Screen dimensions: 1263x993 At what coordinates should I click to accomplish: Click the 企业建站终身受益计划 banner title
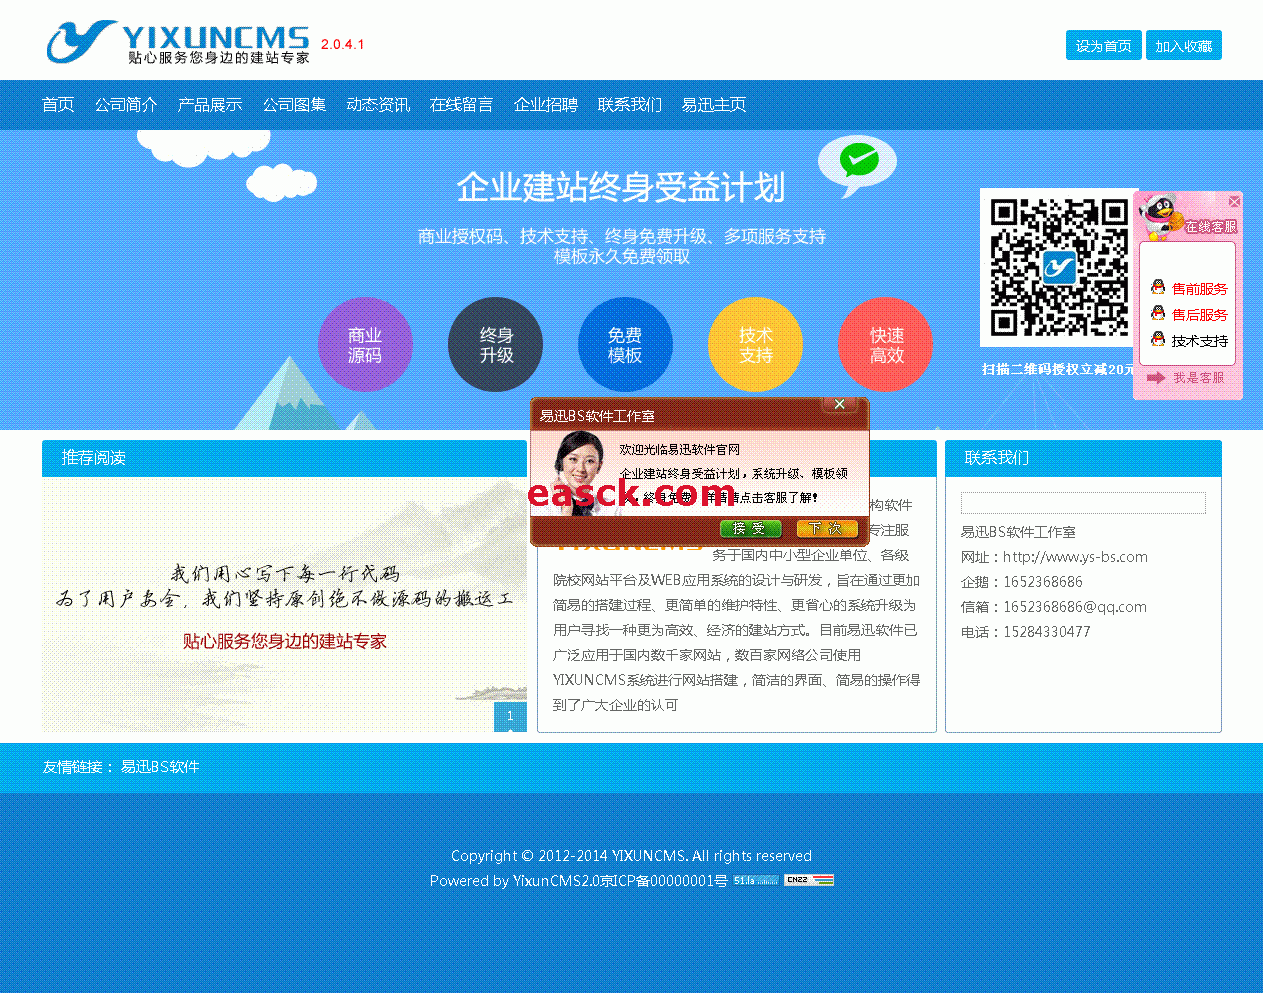[x=621, y=187]
